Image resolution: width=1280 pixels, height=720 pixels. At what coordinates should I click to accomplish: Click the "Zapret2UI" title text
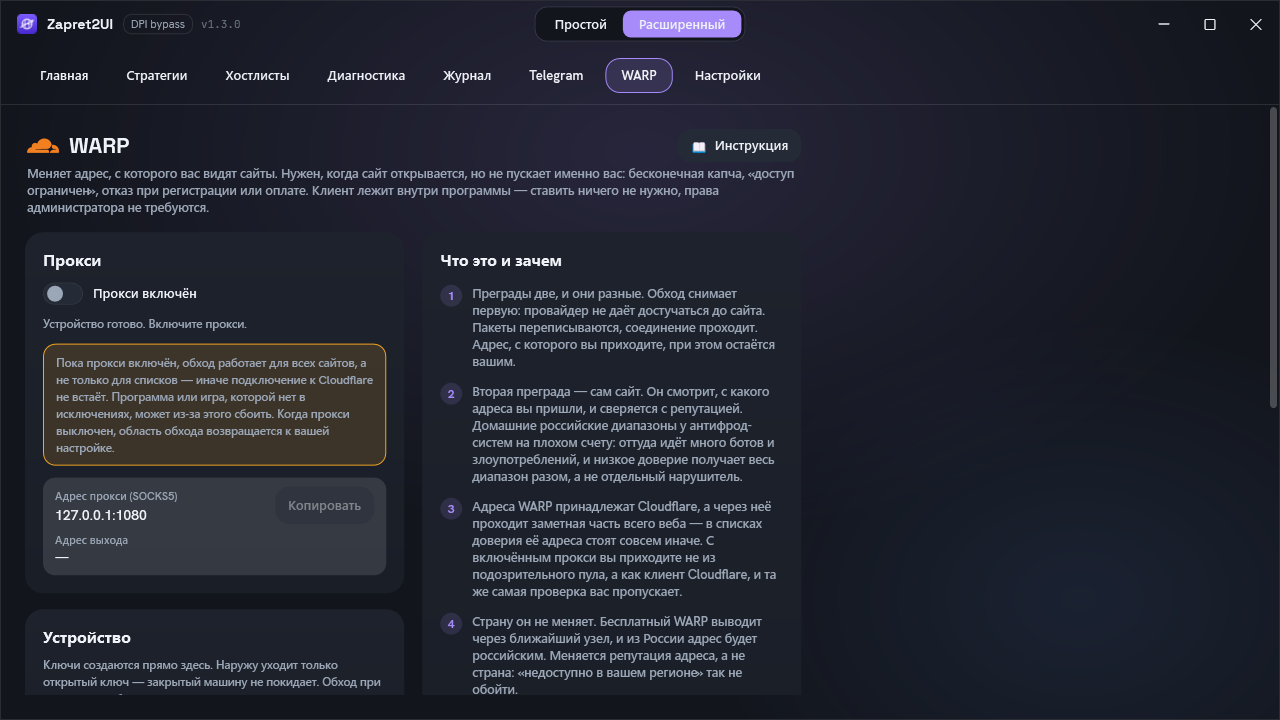tap(81, 24)
